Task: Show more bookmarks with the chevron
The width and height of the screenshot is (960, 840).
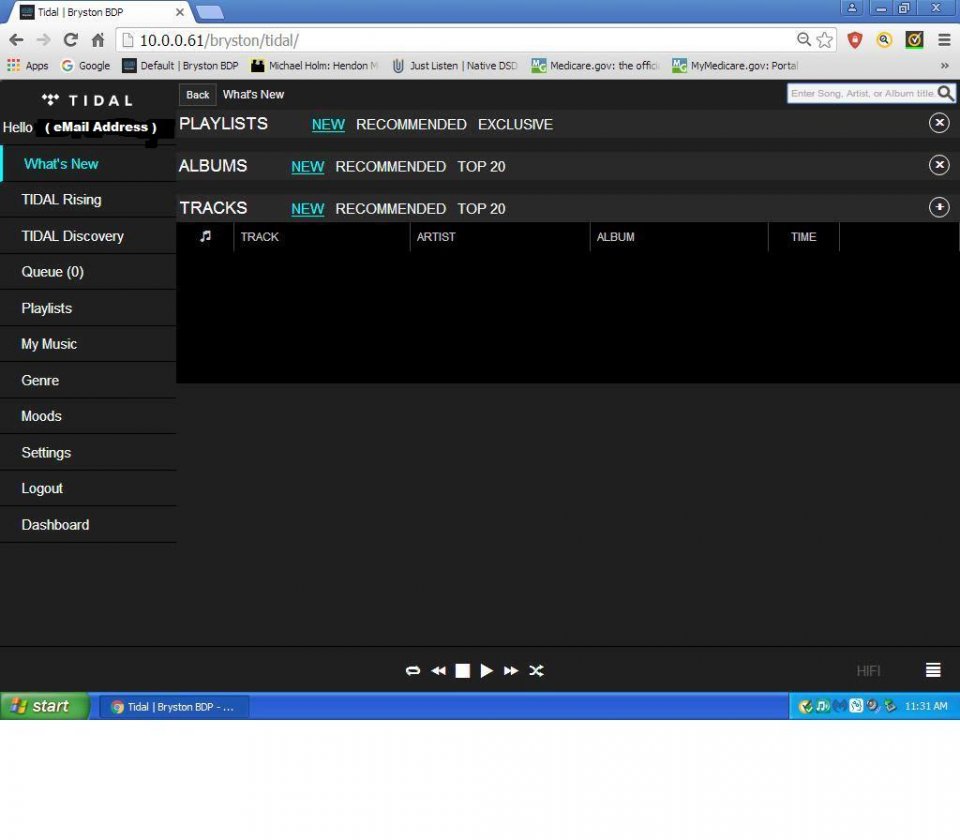Action: pos(945,66)
